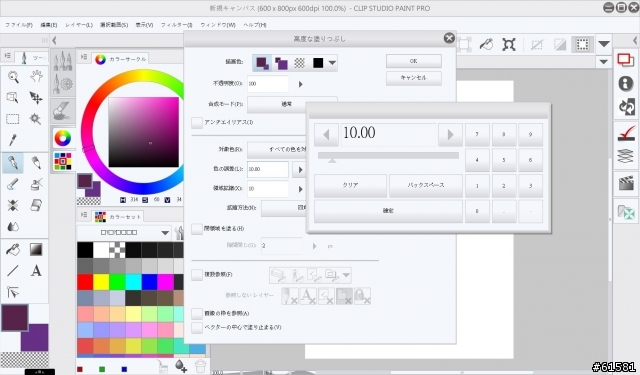Image resolution: width=640 pixels, height=375 pixels.
Task: Open the 選択範囲(S) menu
Action: [x=114, y=25]
